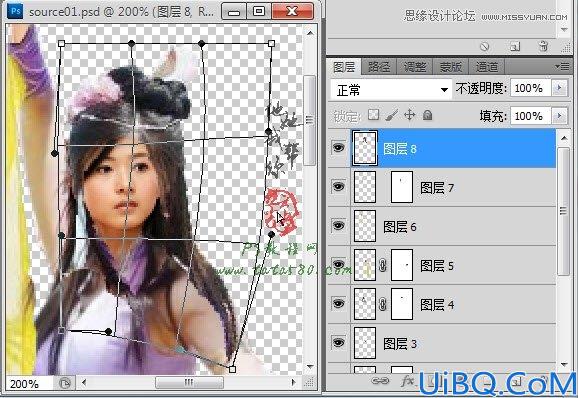Select 图层 5 mask thumbnail
This screenshot has height=398, width=578.
(x=402, y=265)
